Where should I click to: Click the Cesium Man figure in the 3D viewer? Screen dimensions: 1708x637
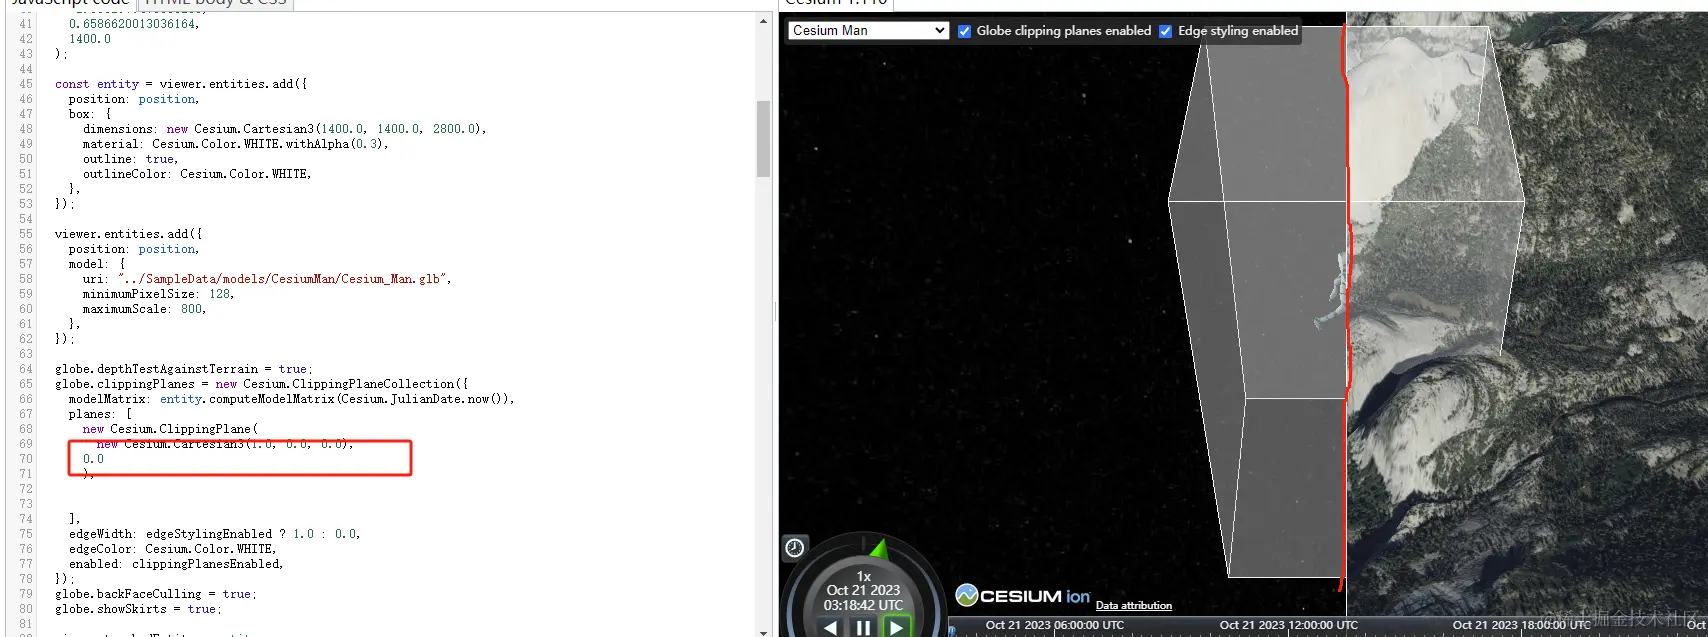(1335, 291)
